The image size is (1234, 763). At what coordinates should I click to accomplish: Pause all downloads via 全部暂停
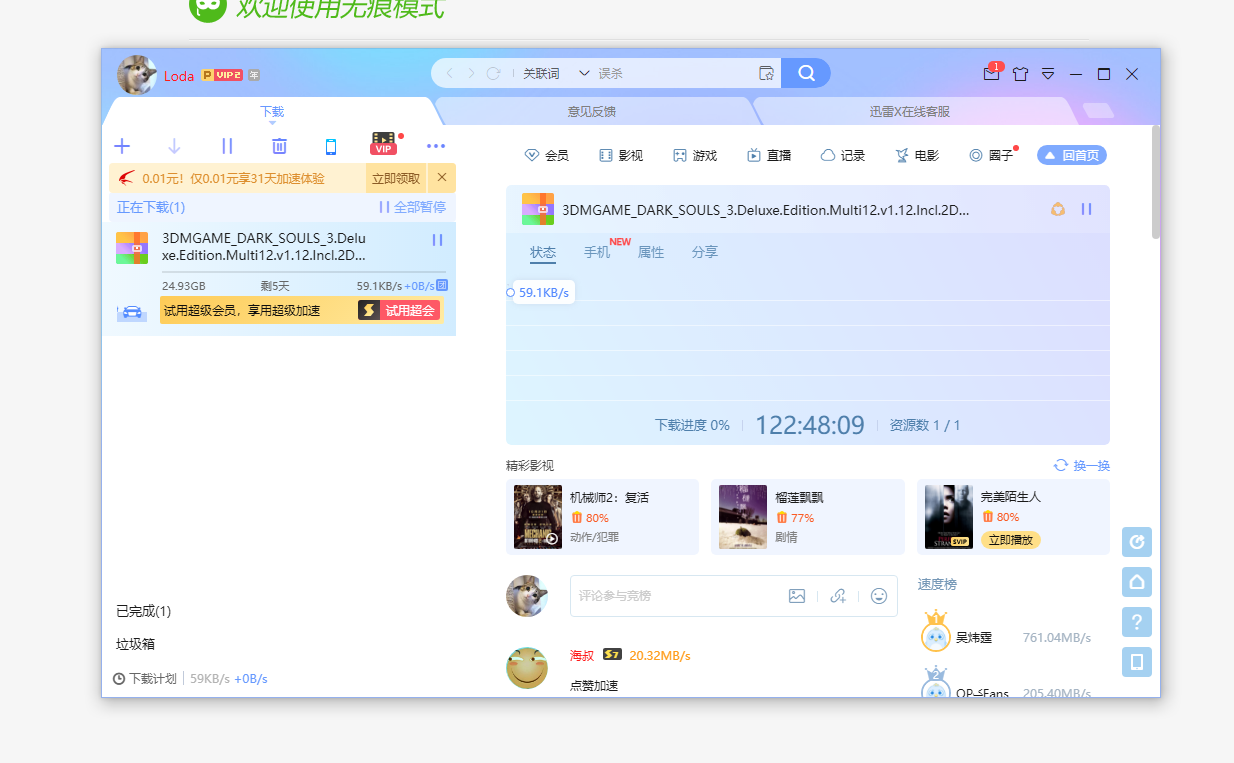tap(422, 206)
